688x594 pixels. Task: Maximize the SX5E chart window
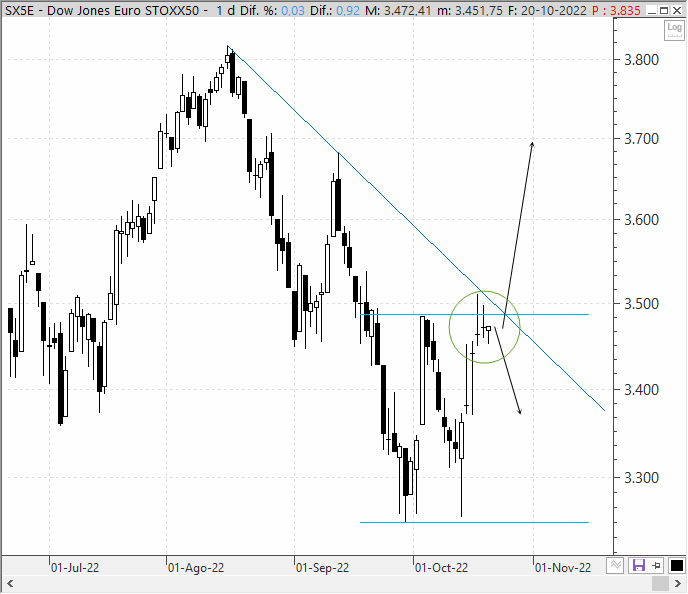664,10
